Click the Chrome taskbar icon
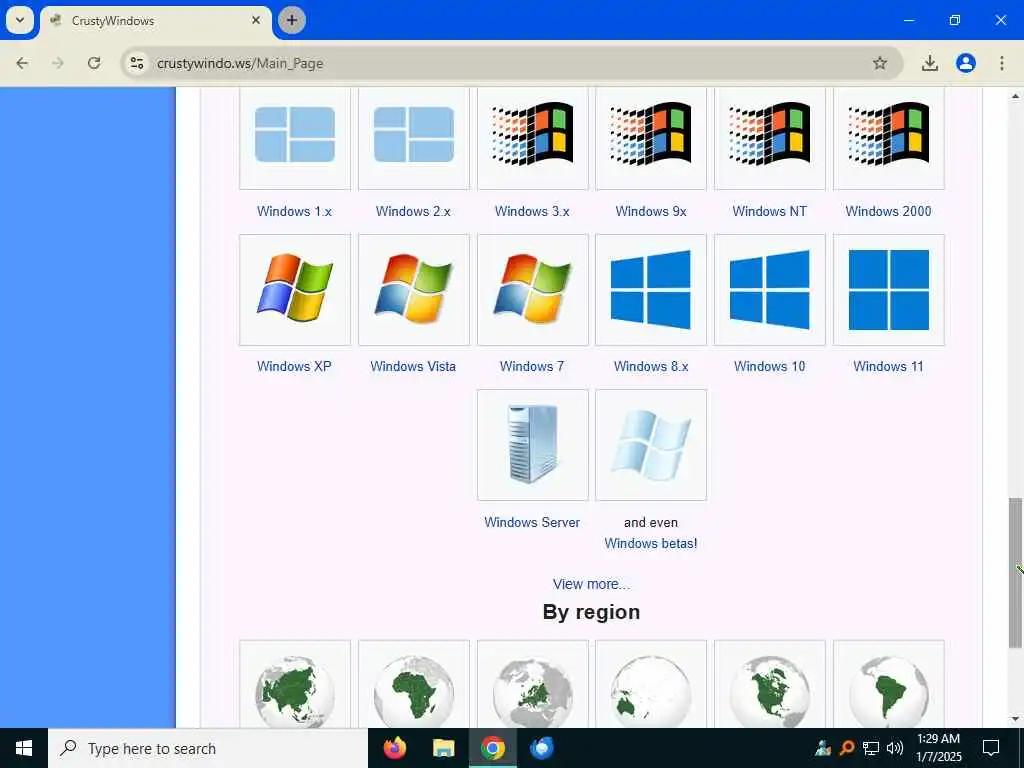The width and height of the screenshot is (1024, 768). (493, 748)
